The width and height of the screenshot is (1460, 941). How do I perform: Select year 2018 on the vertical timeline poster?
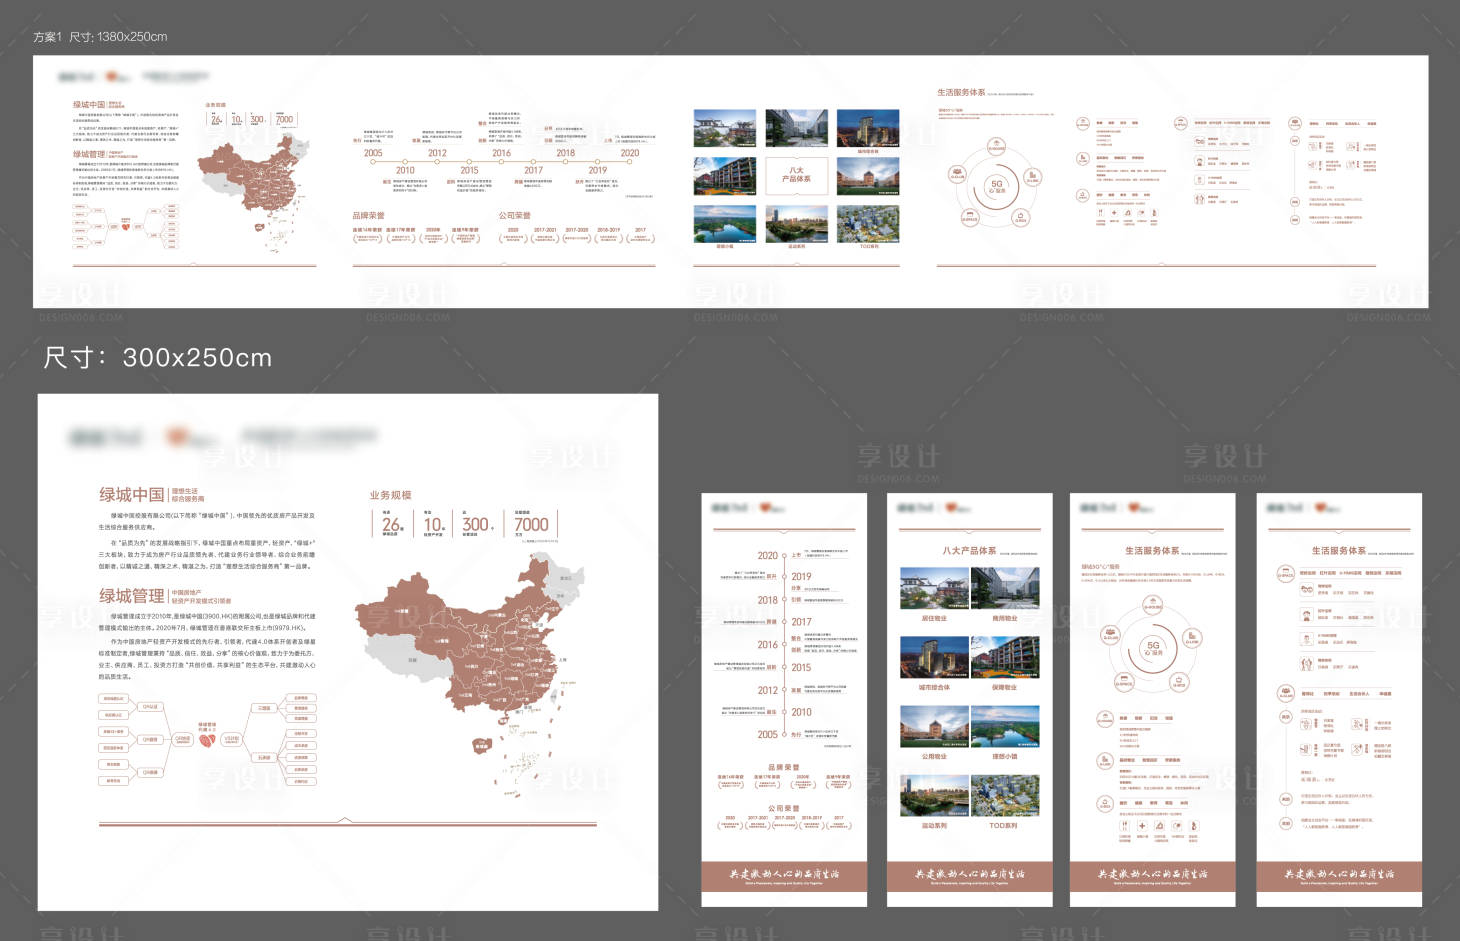767,601
